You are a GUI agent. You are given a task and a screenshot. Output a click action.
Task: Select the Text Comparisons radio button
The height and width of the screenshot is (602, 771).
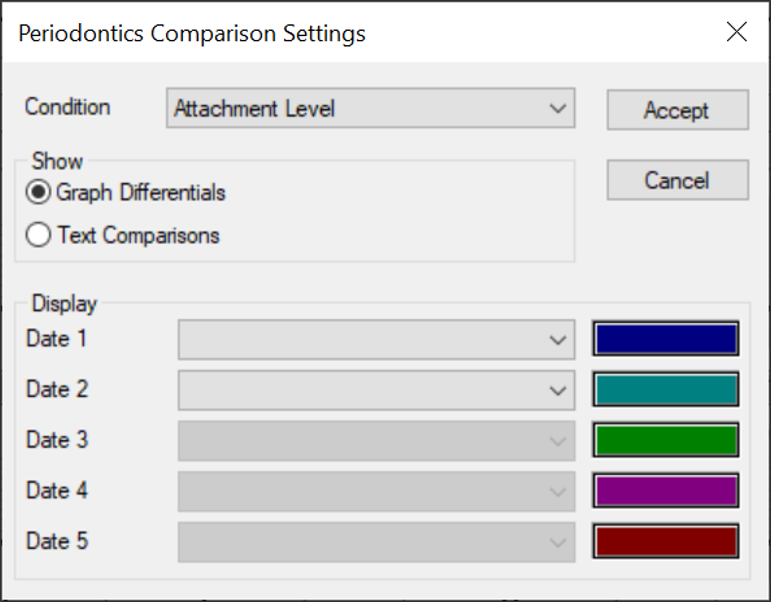coord(39,236)
